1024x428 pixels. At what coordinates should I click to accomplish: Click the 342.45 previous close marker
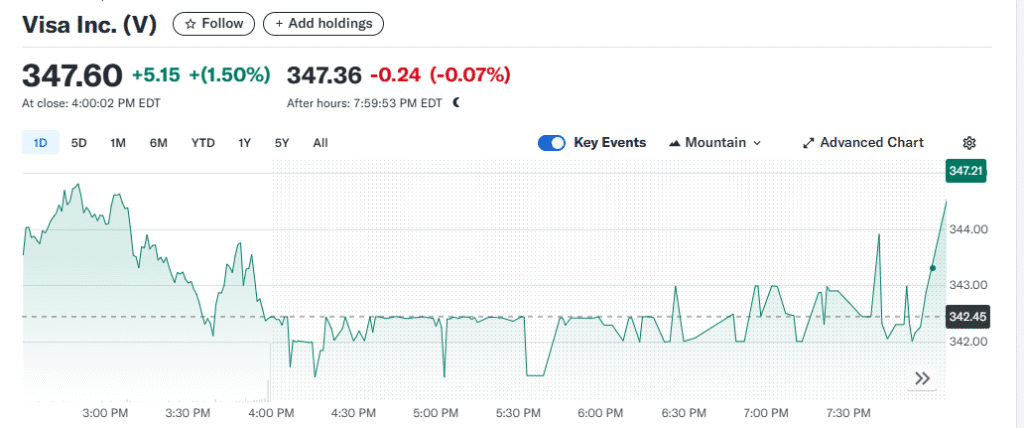967,317
